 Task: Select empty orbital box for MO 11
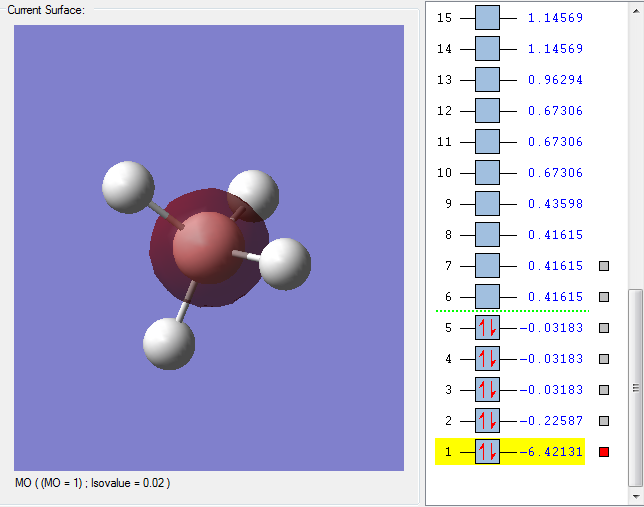pos(488,142)
